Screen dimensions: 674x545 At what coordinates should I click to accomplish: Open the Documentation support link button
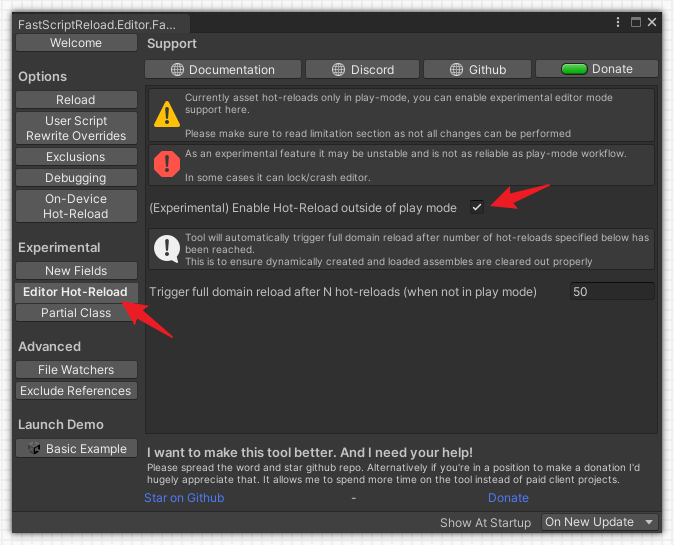pyautogui.click(x=223, y=69)
